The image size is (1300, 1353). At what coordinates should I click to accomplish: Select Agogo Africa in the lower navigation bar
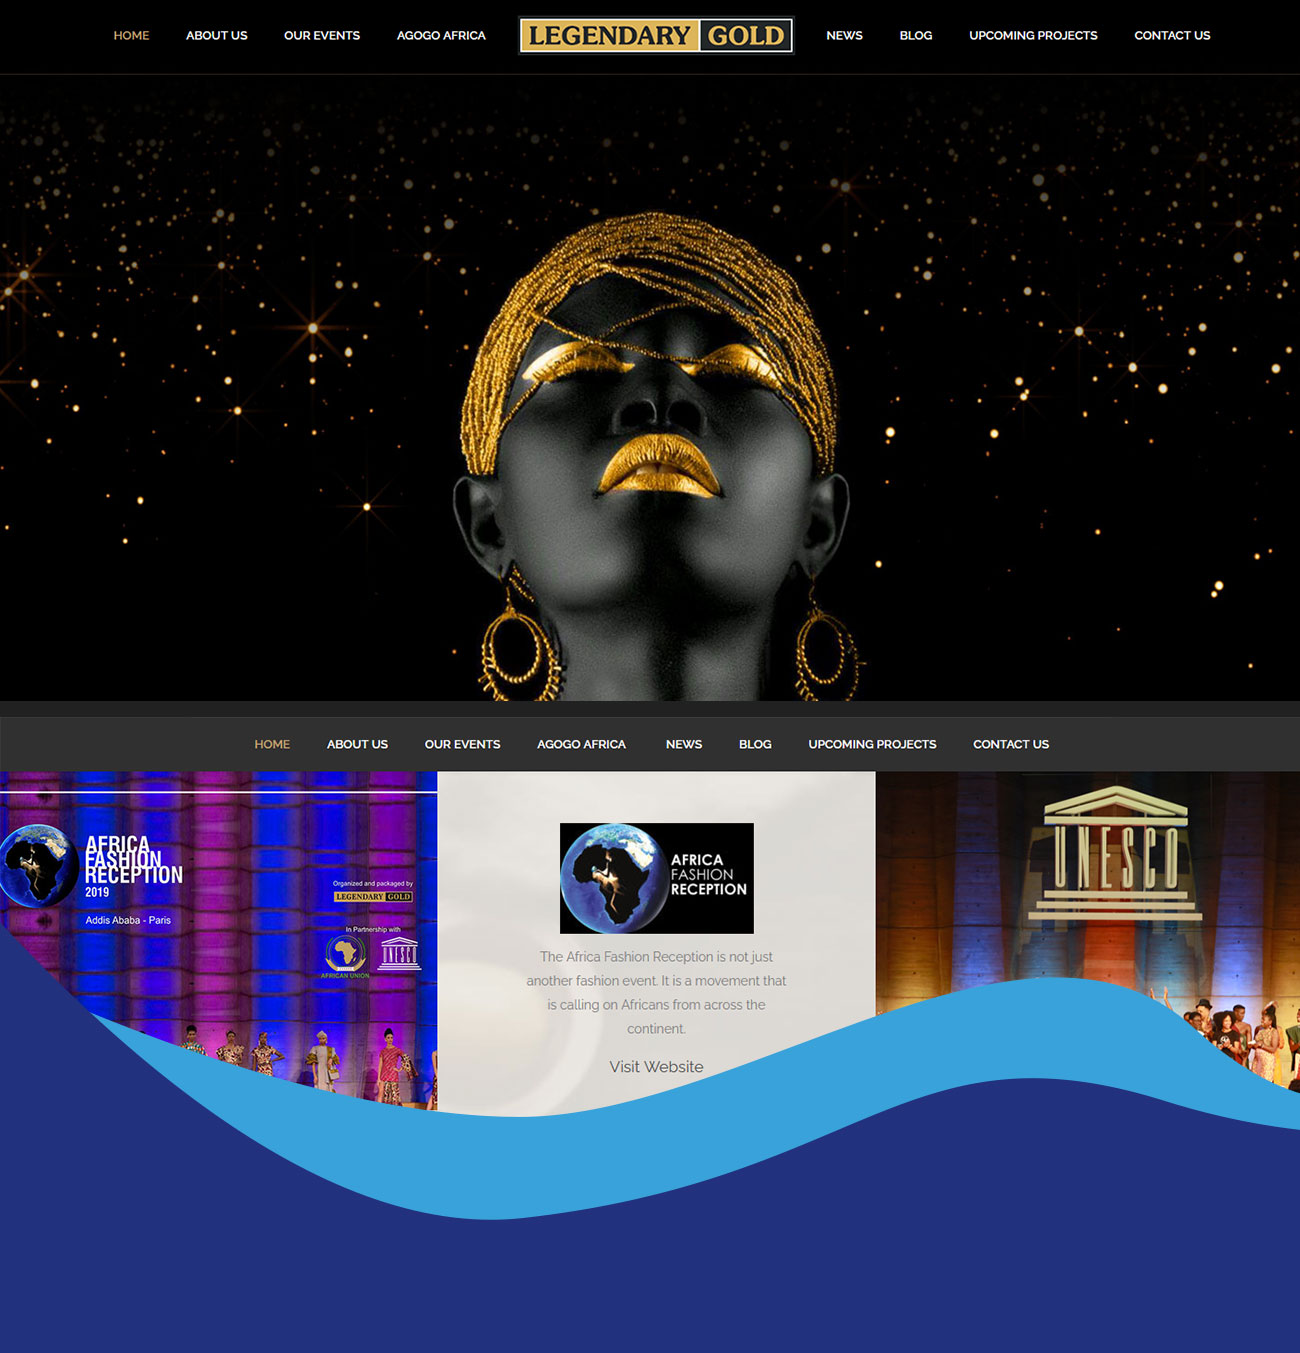pos(581,744)
